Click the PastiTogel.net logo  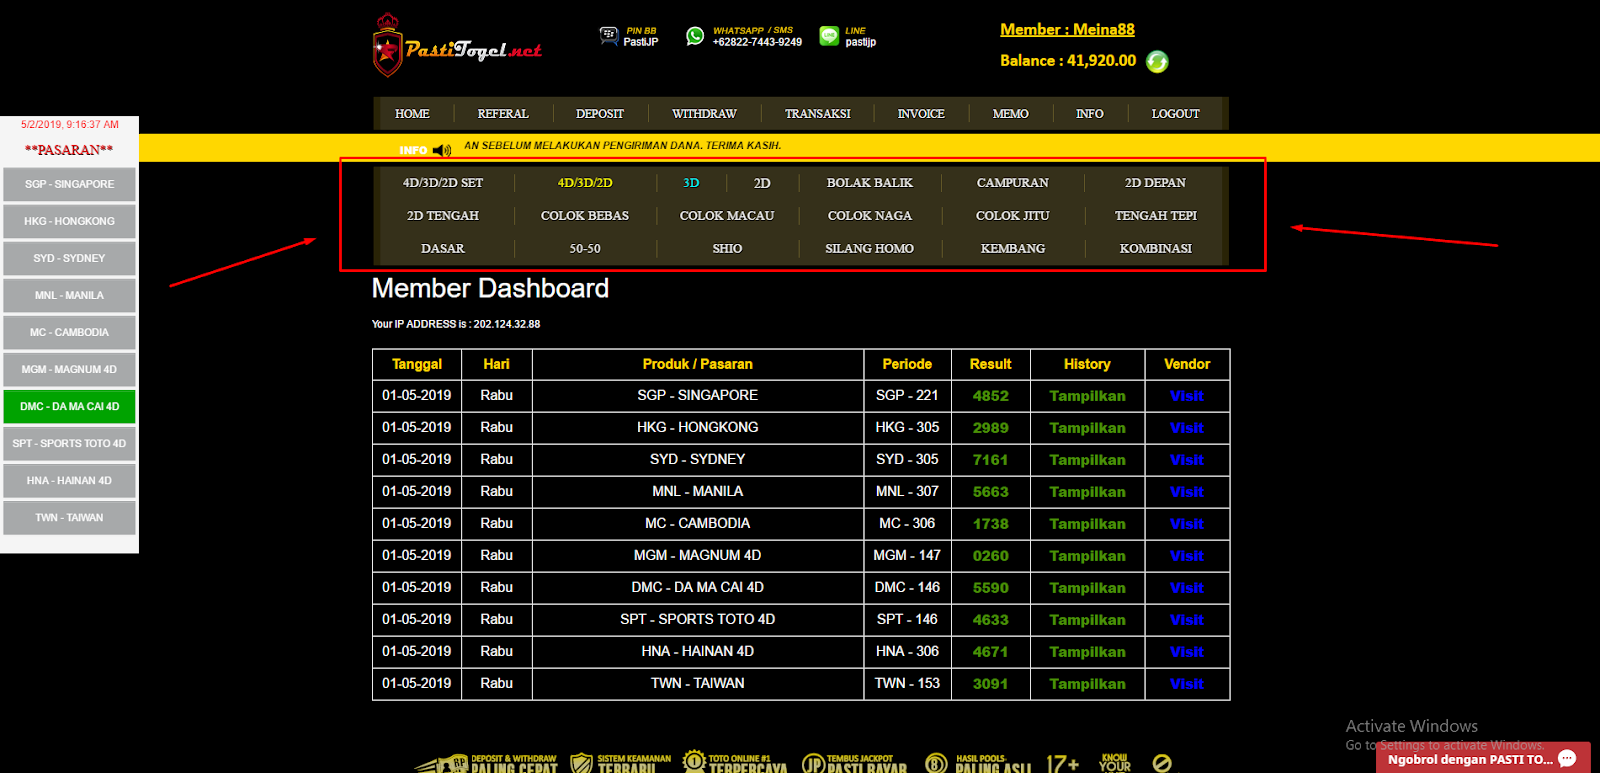tap(457, 45)
